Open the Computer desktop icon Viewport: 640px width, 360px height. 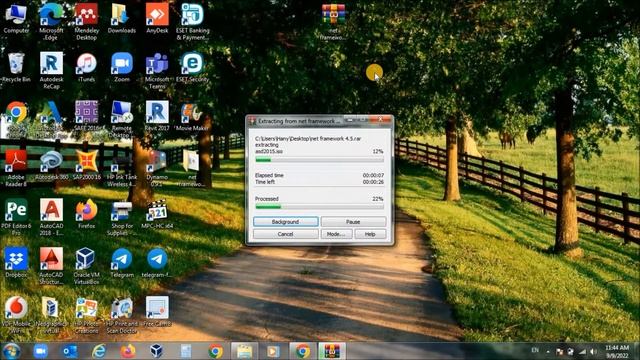click(16, 18)
